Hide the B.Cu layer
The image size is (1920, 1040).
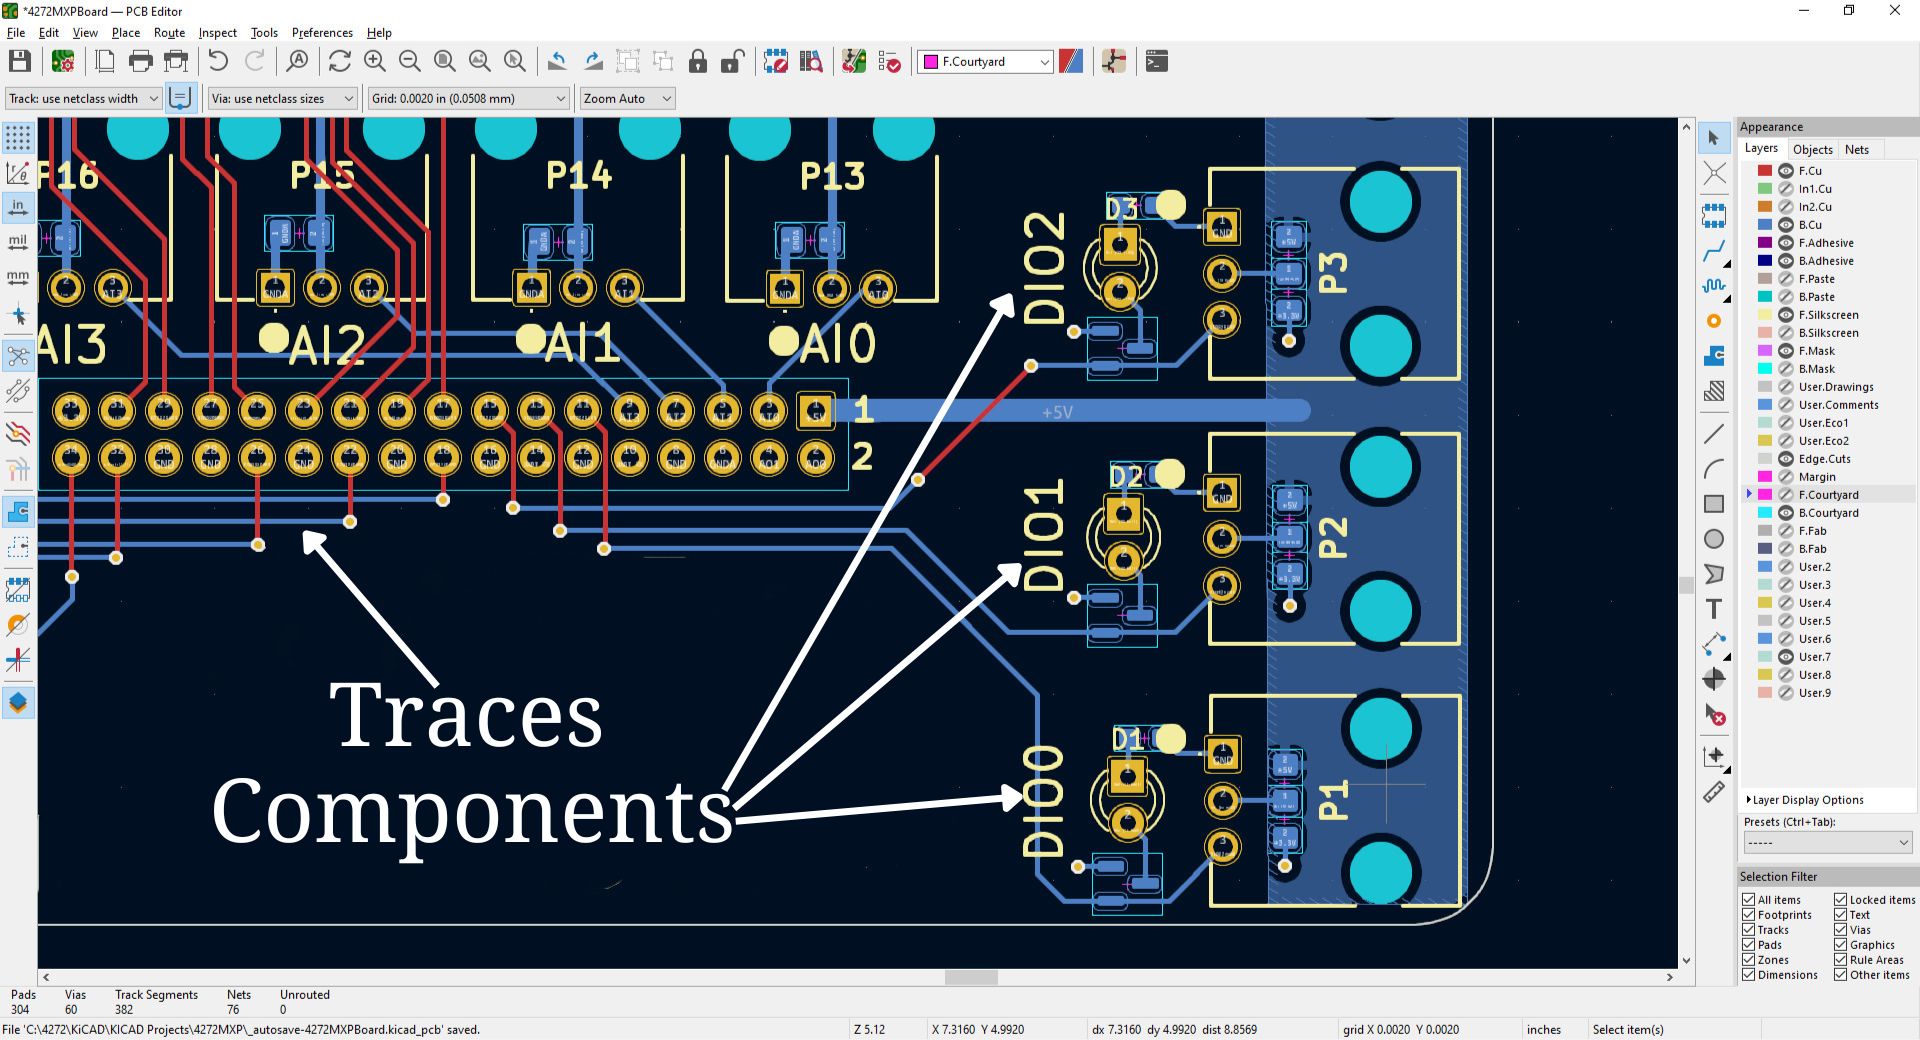(x=1786, y=224)
